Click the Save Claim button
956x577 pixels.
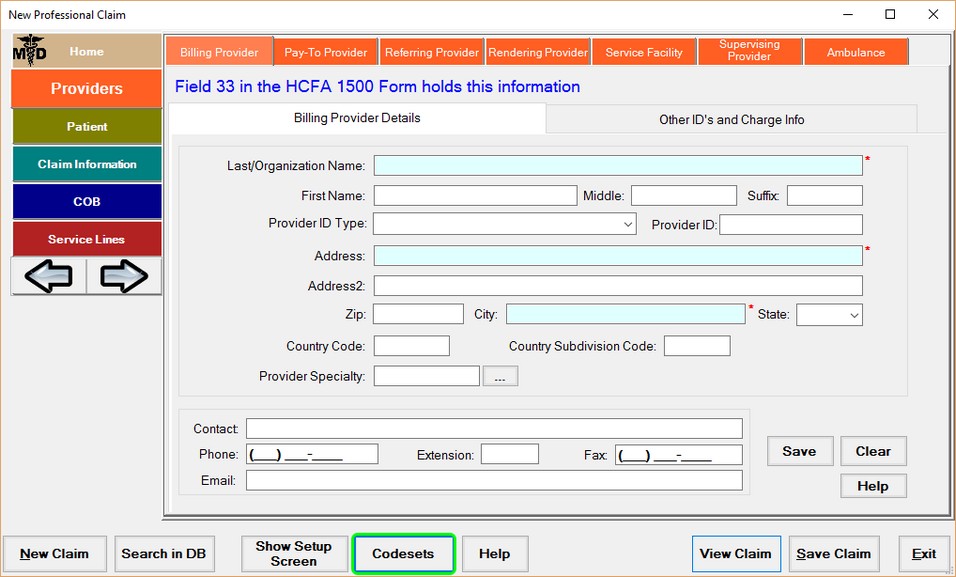coord(833,554)
